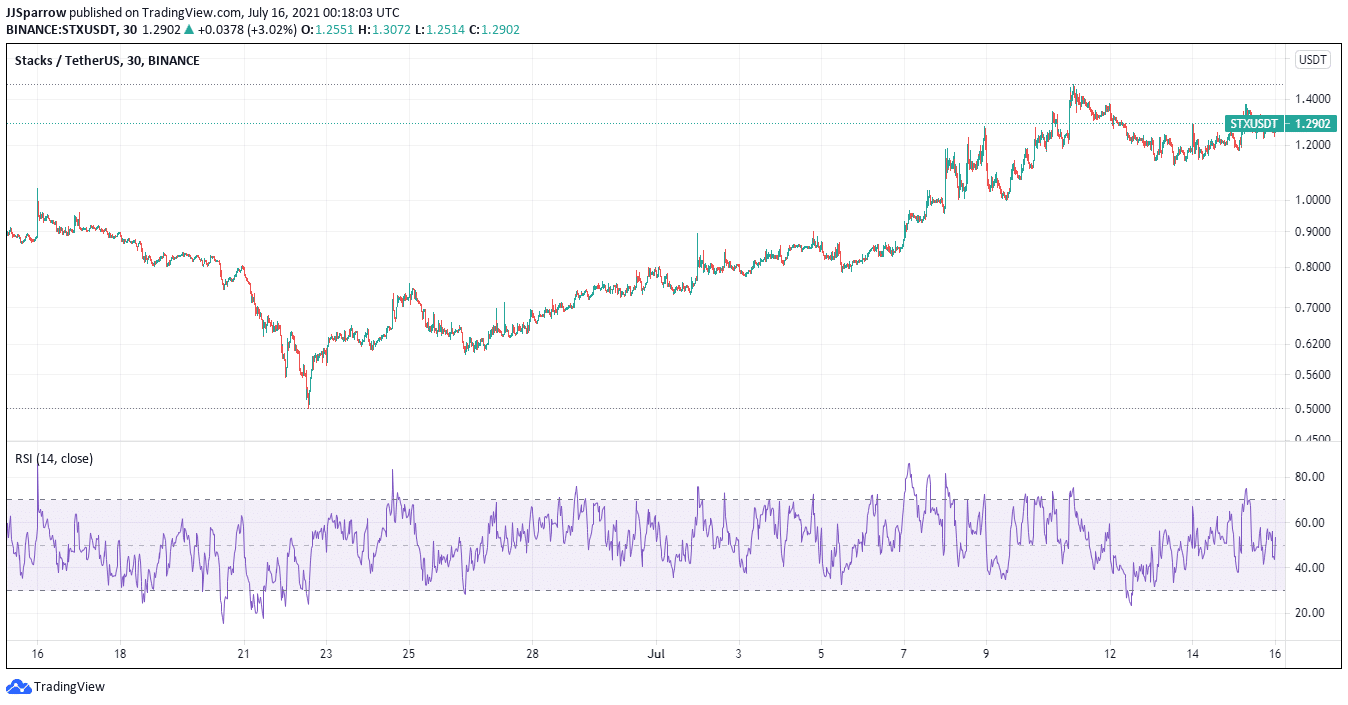Viewport: 1348px width, 705px height.
Task: Click the Stacks / TetherUS chart title
Action: (x=107, y=61)
